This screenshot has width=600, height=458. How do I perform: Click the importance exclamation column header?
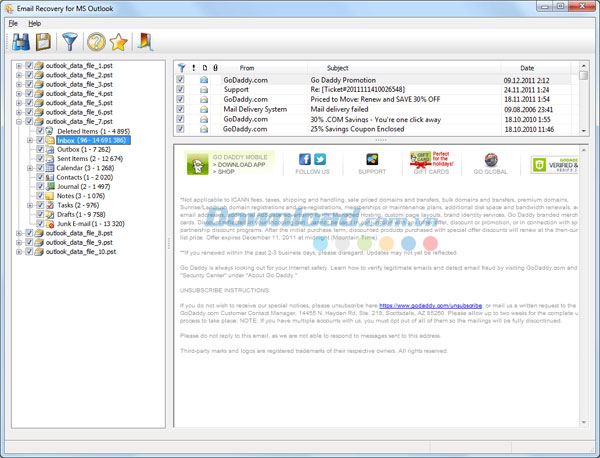194,68
